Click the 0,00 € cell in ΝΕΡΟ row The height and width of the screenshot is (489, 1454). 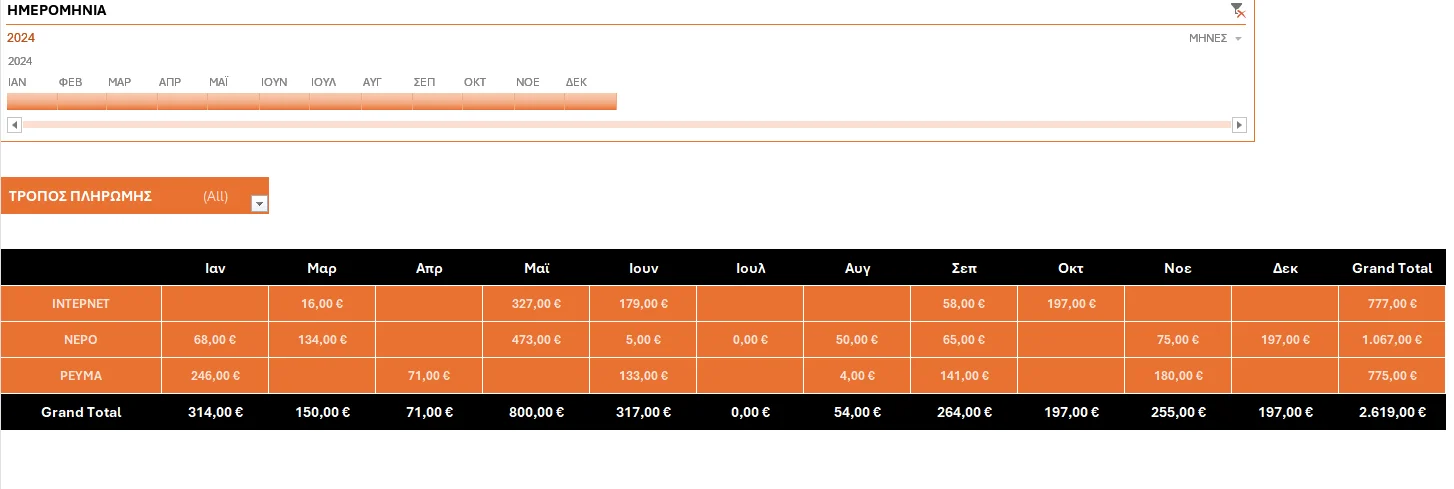click(750, 340)
